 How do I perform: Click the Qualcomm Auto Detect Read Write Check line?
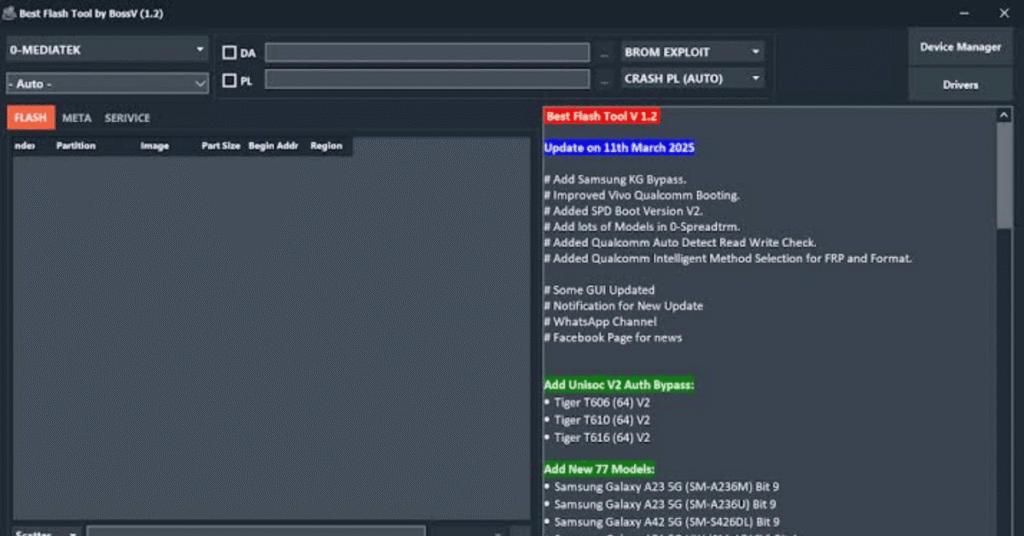[x=680, y=242]
